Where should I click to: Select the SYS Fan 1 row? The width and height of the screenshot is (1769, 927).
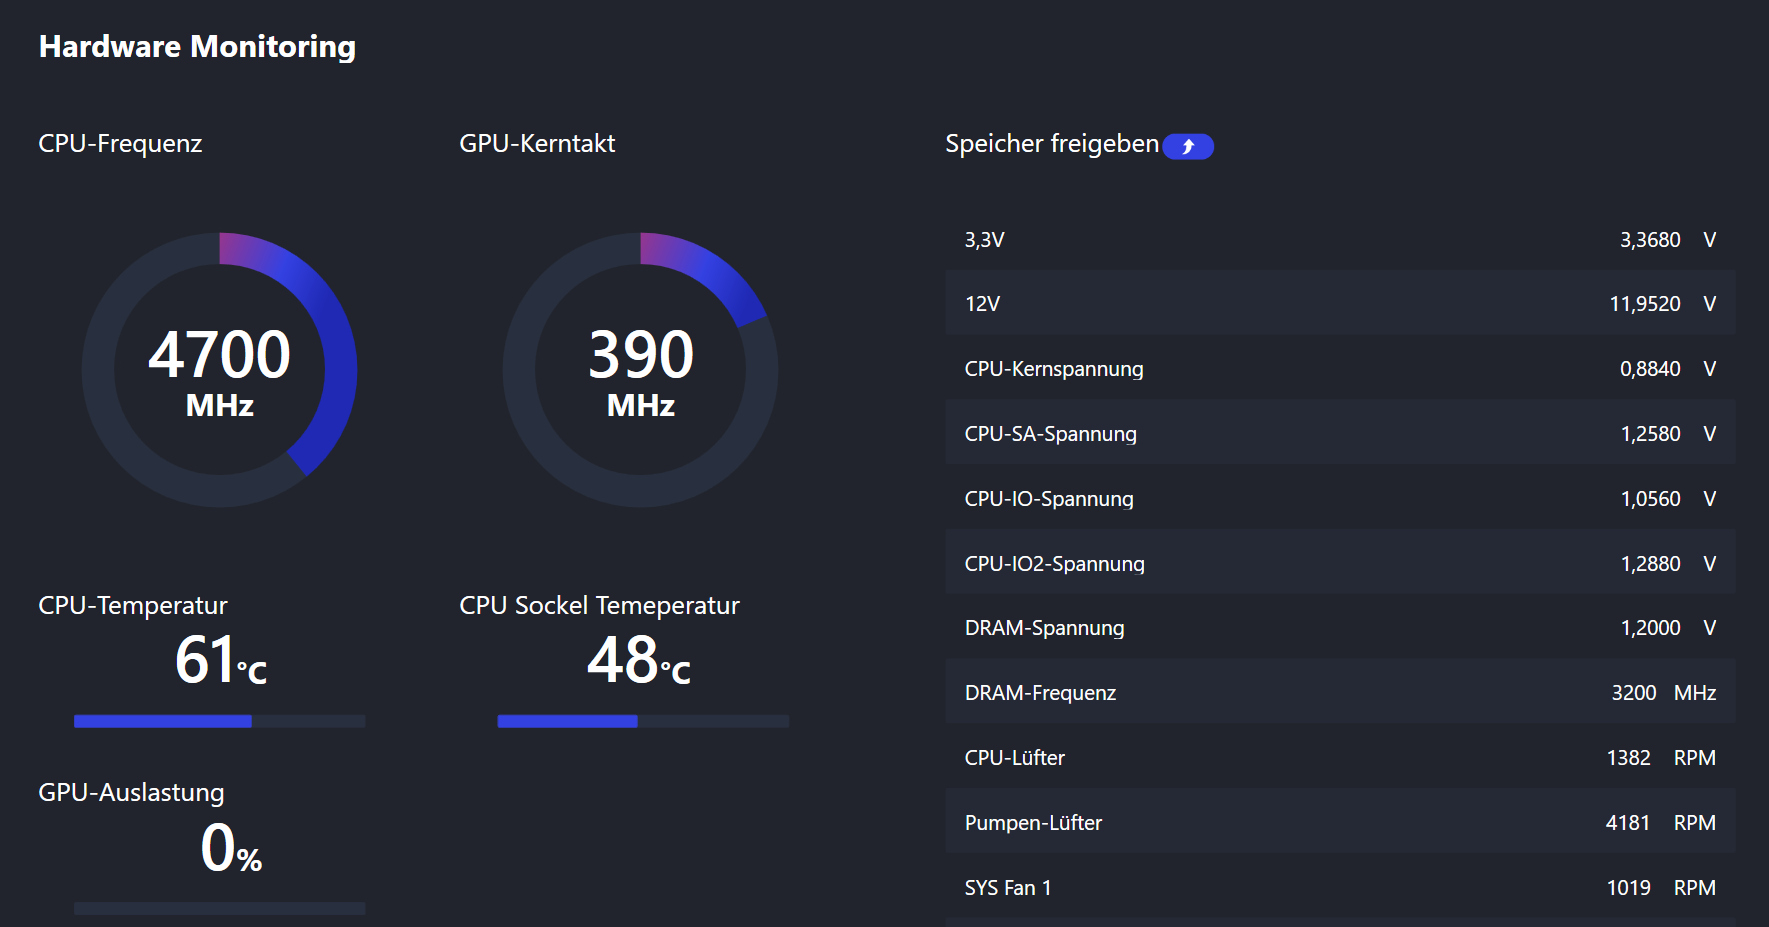pos(1340,888)
